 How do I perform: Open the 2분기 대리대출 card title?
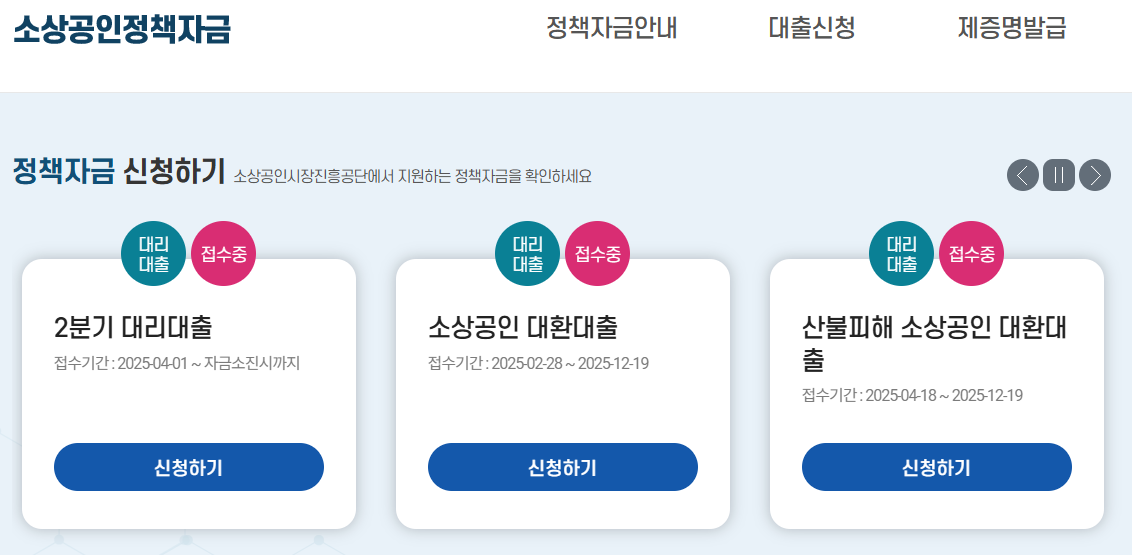133,327
